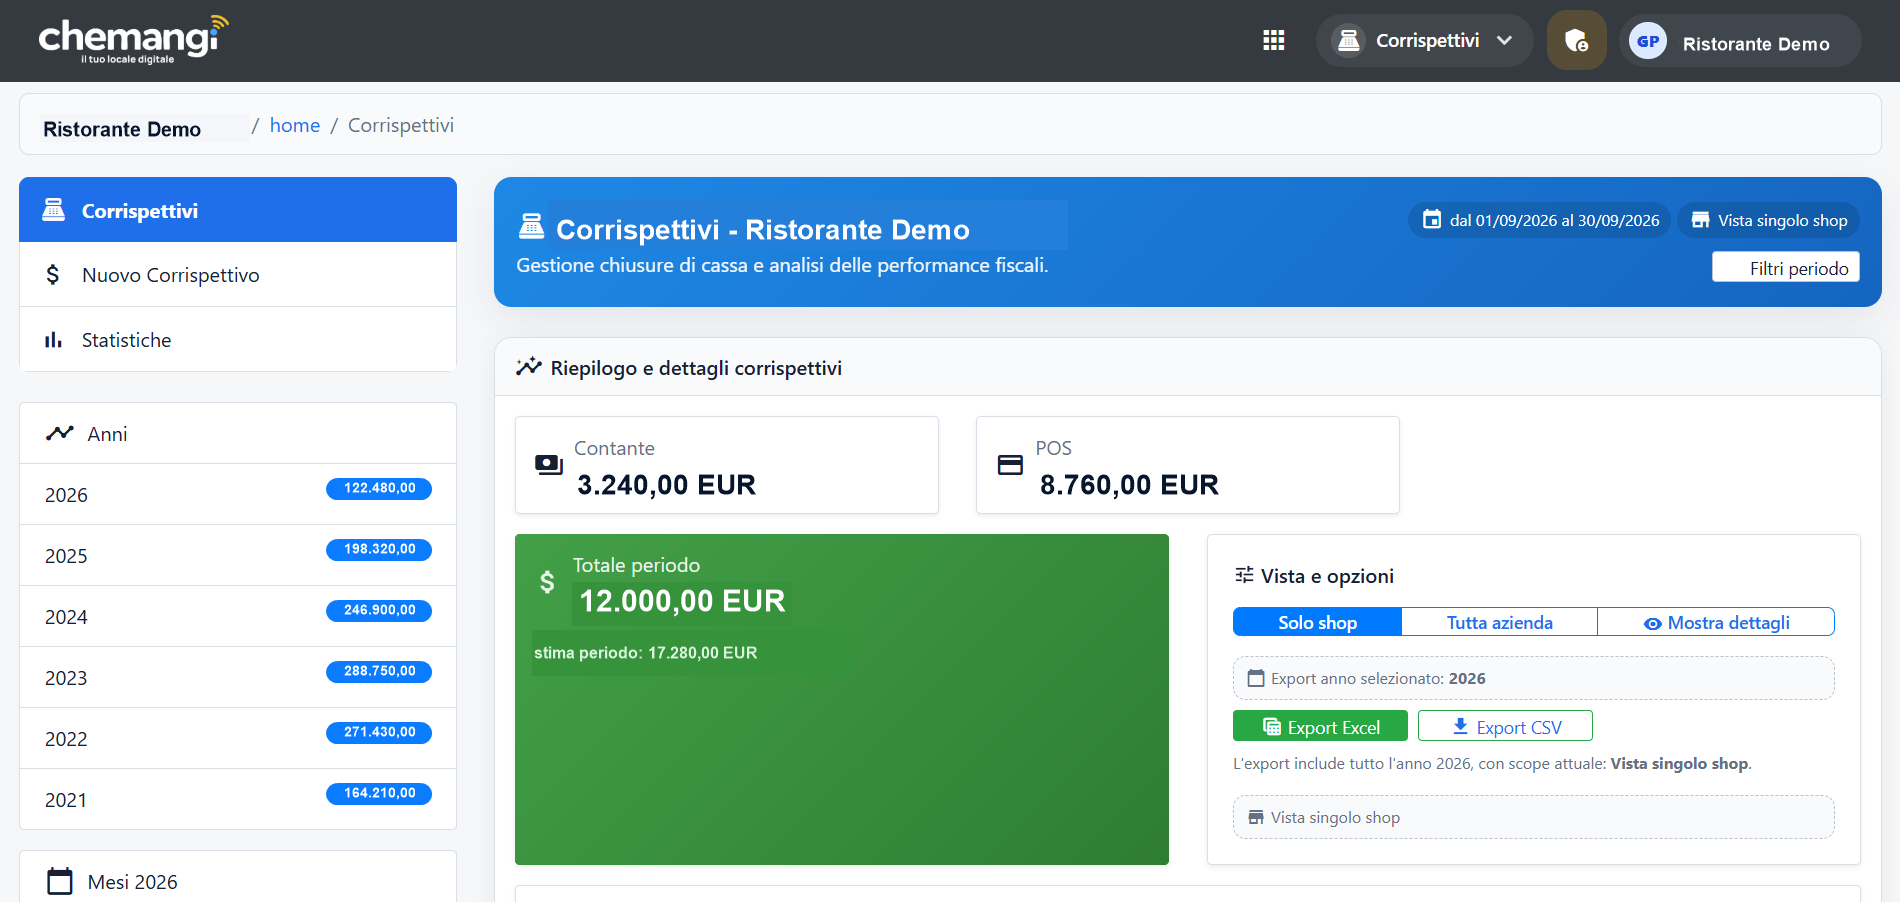Select year 2024 row
Image resolution: width=1900 pixels, height=902 pixels.
[x=238, y=616]
